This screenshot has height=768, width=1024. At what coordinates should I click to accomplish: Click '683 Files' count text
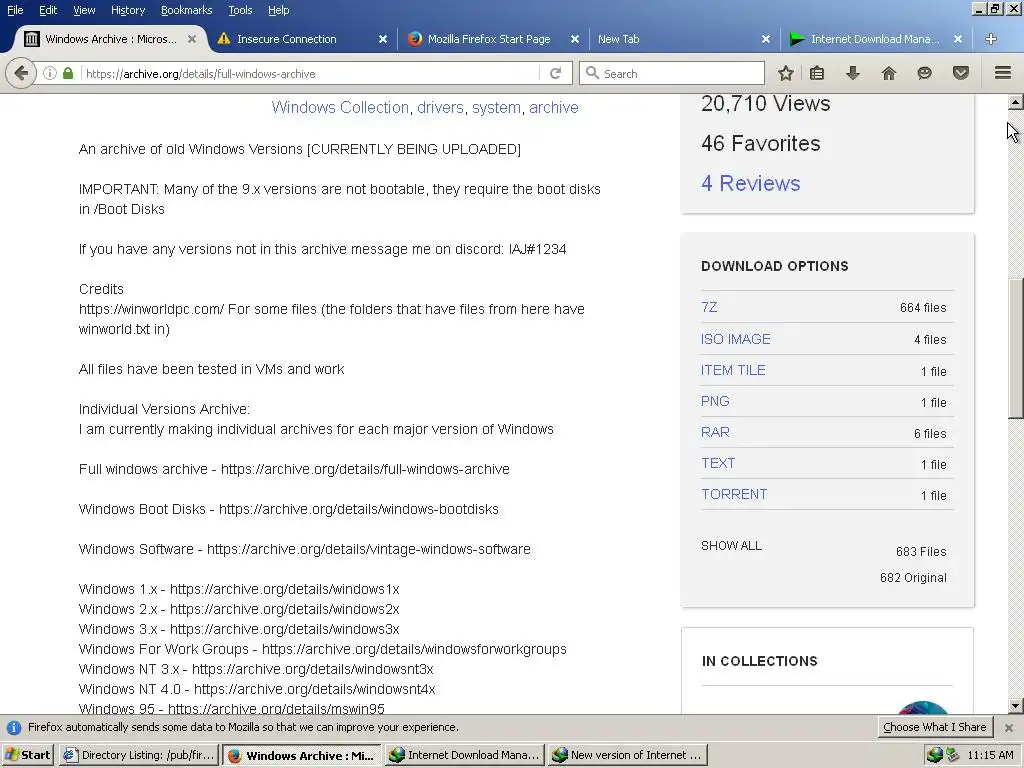(921, 552)
